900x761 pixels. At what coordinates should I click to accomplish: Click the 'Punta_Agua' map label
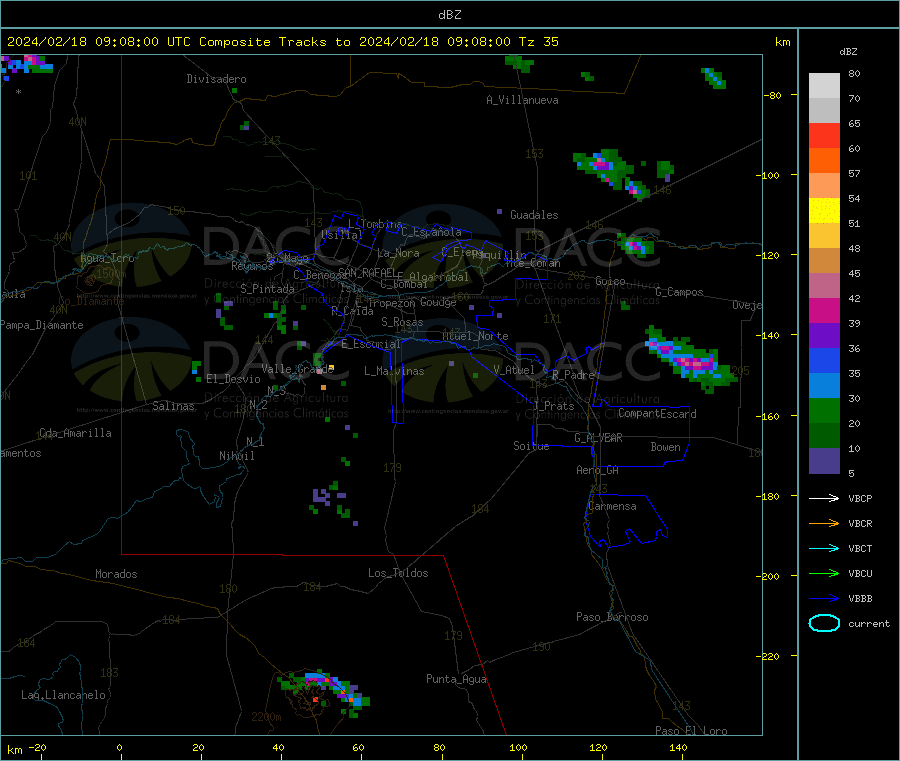(x=456, y=679)
